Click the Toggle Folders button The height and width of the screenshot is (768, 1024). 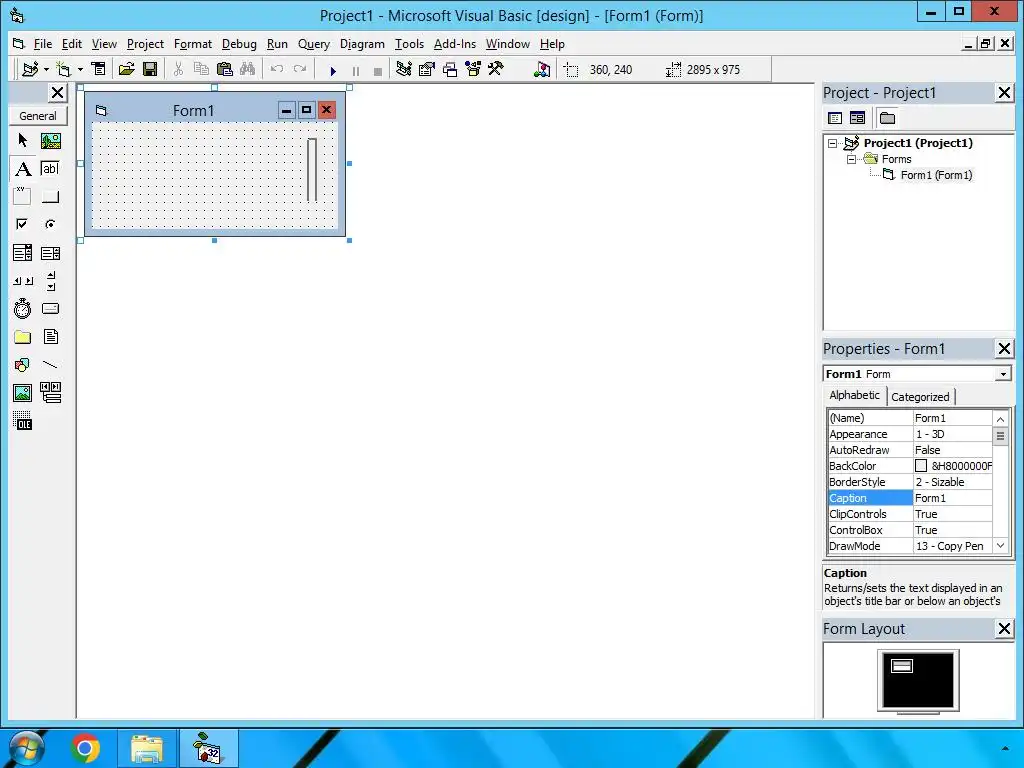(x=887, y=118)
